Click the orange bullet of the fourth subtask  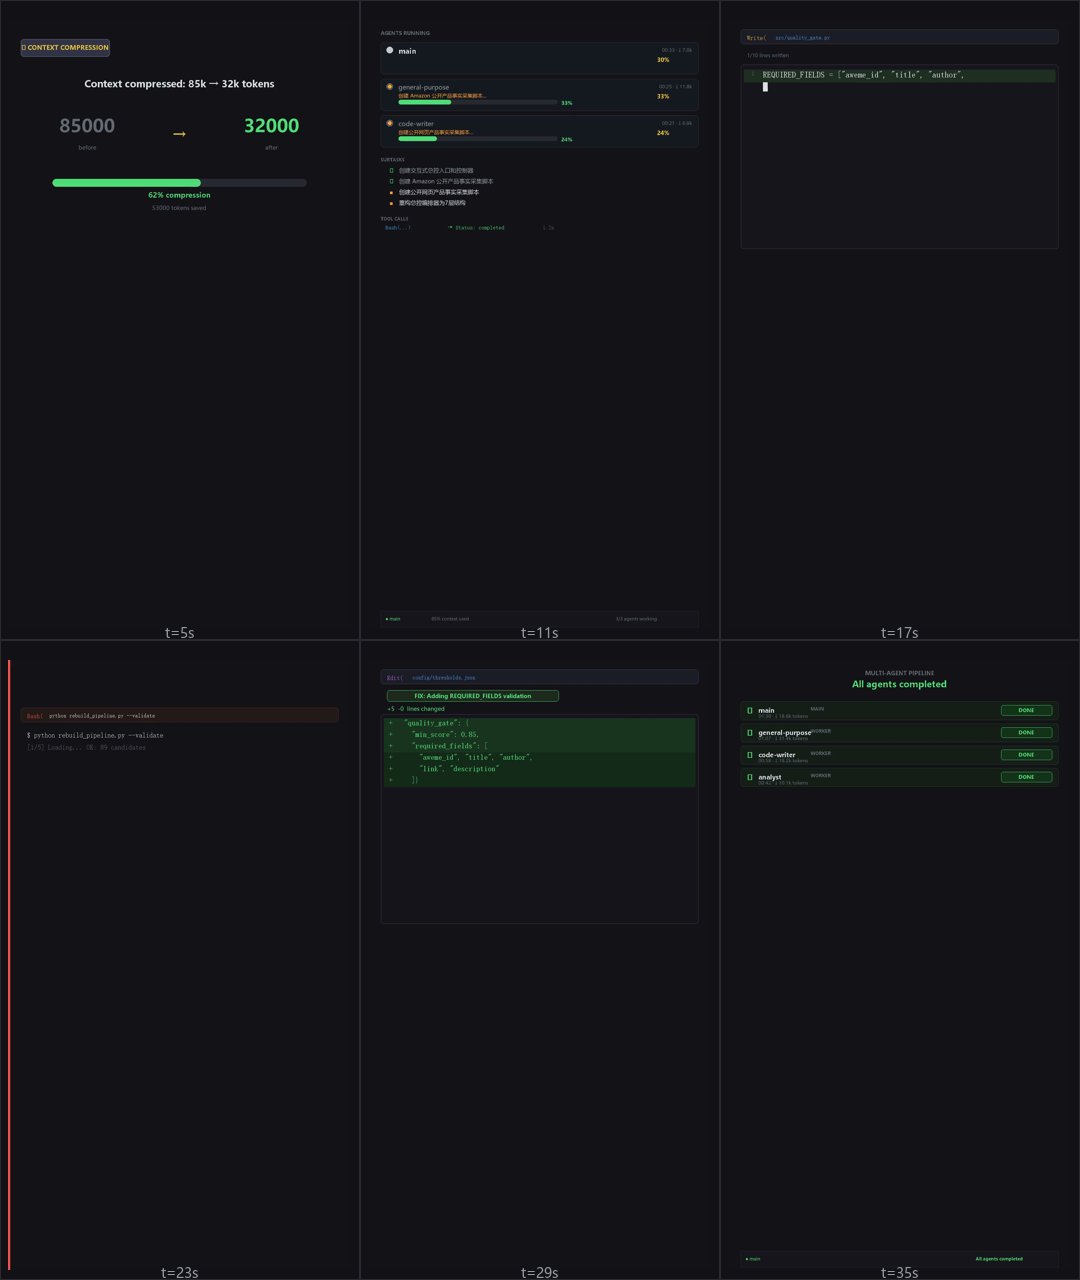pyautogui.click(x=392, y=203)
